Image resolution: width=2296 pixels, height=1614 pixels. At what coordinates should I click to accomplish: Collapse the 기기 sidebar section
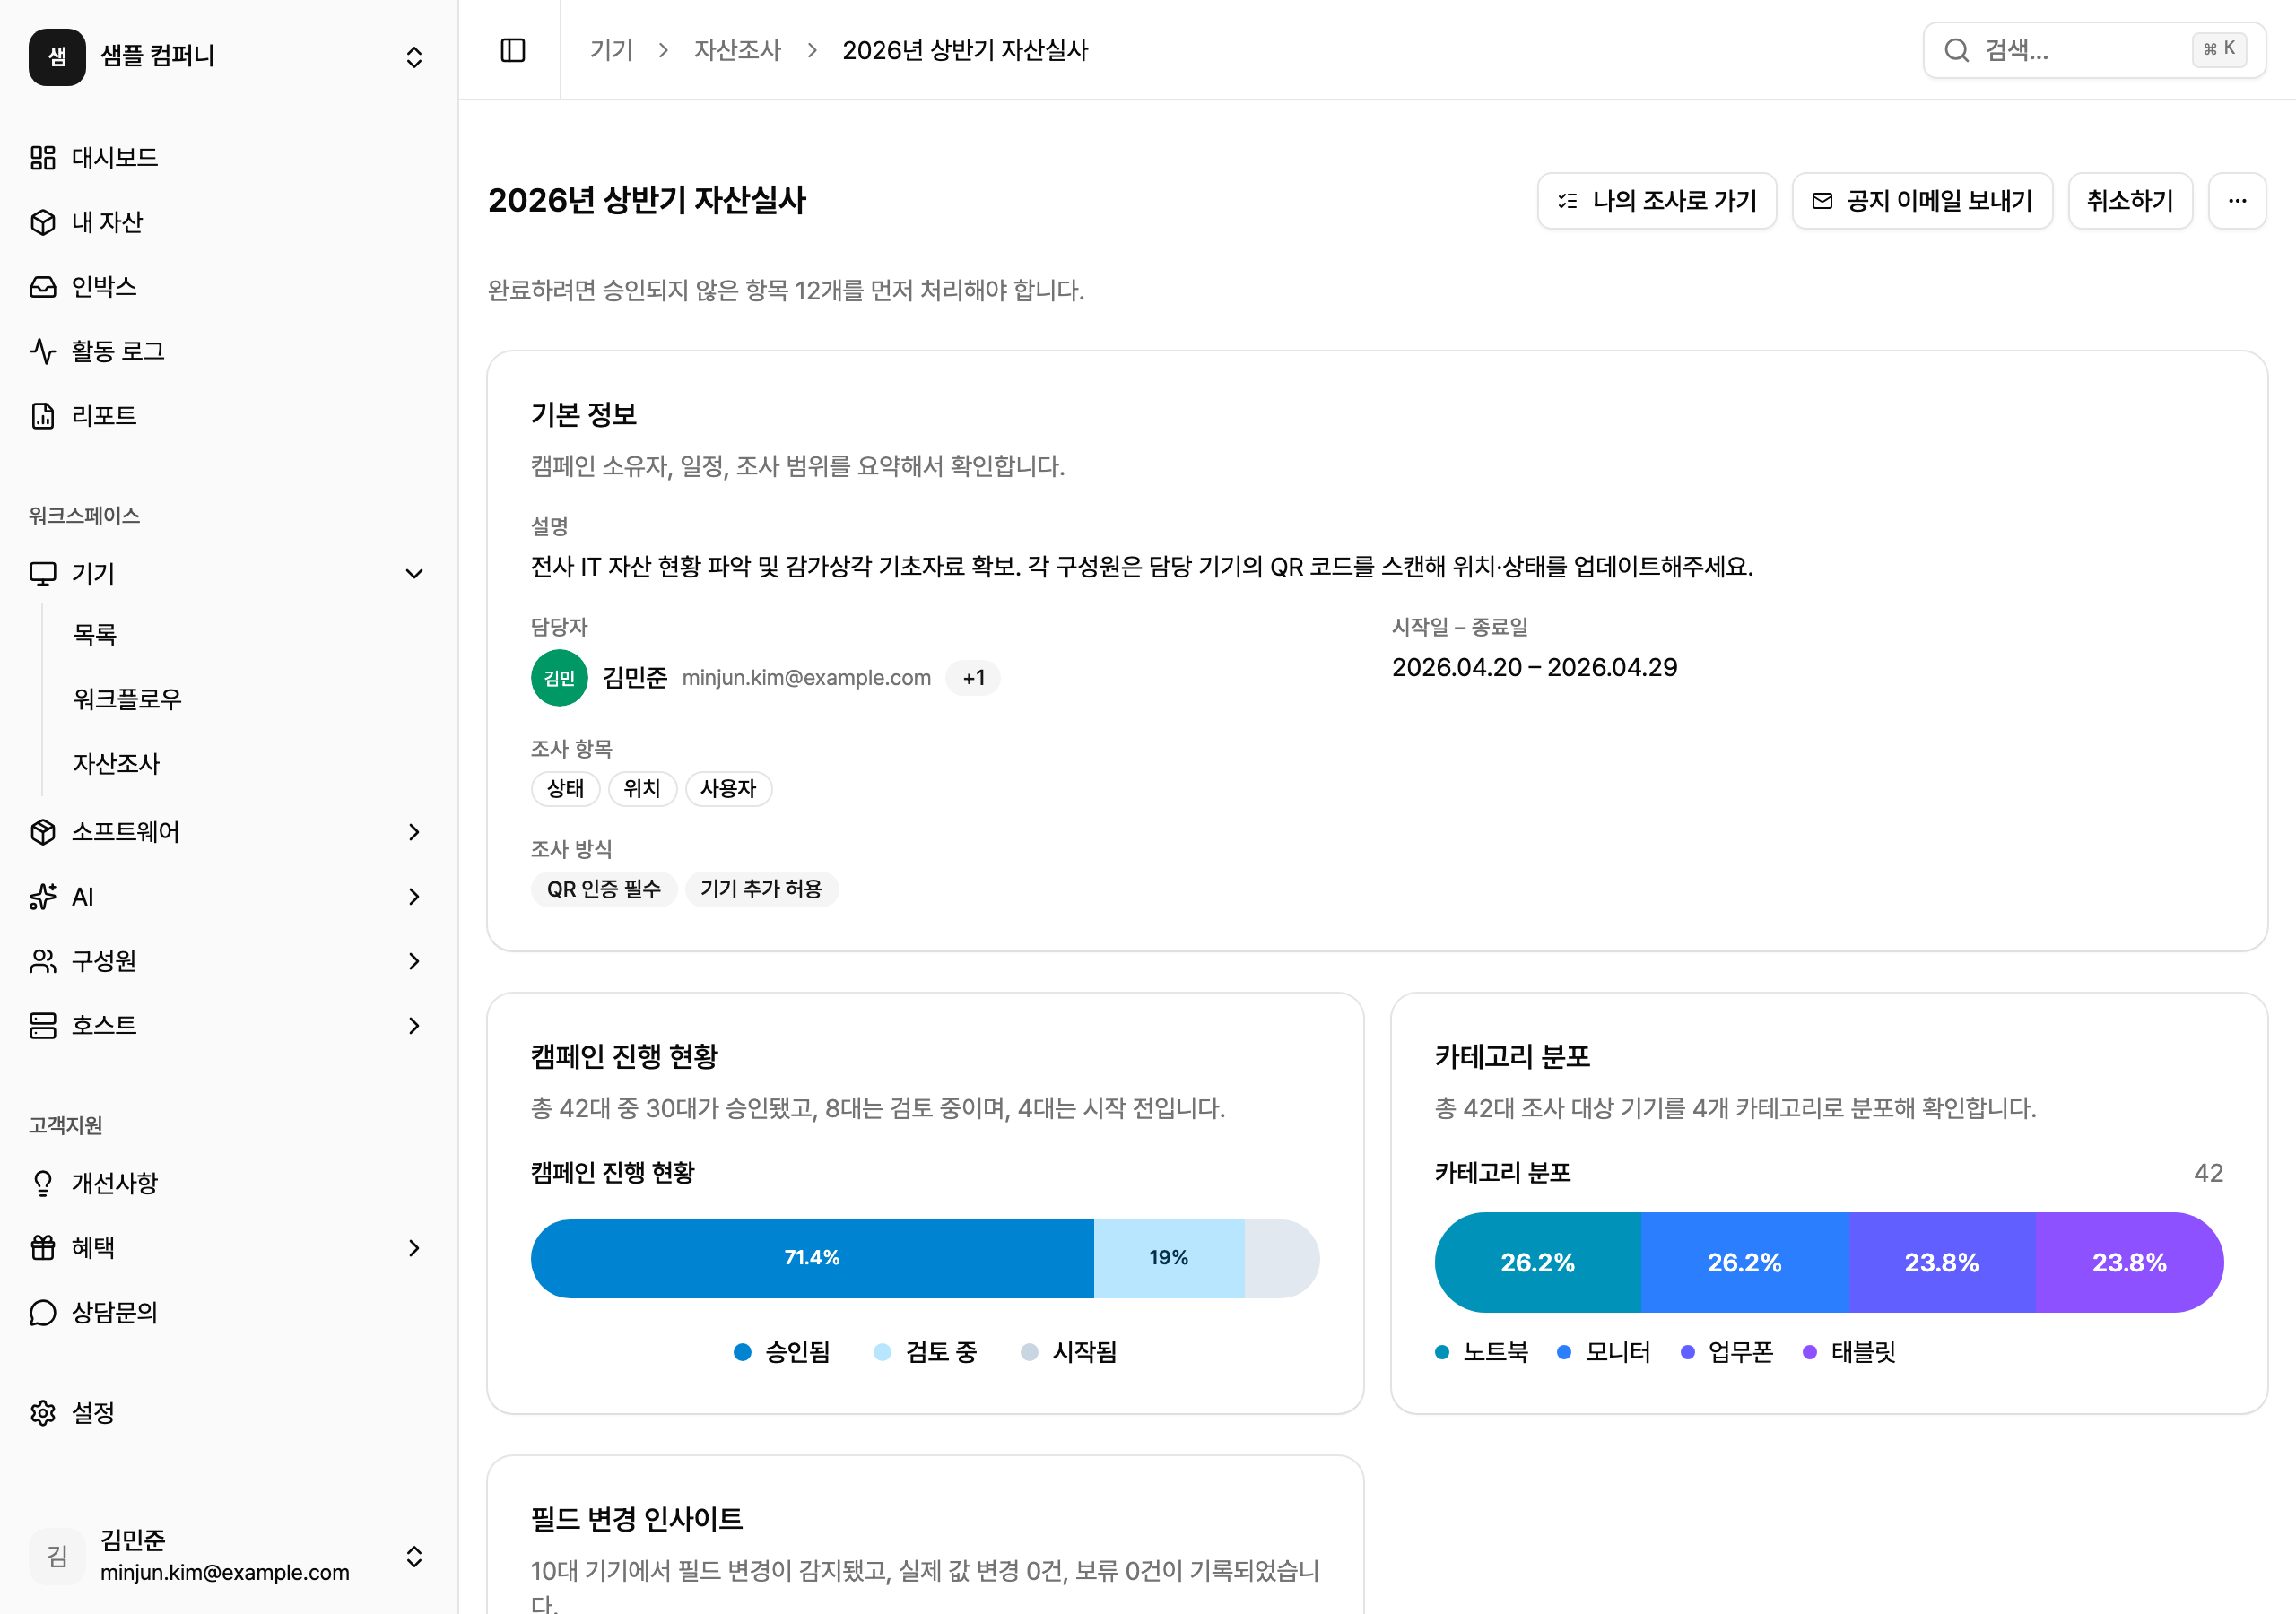click(x=413, y=573)
